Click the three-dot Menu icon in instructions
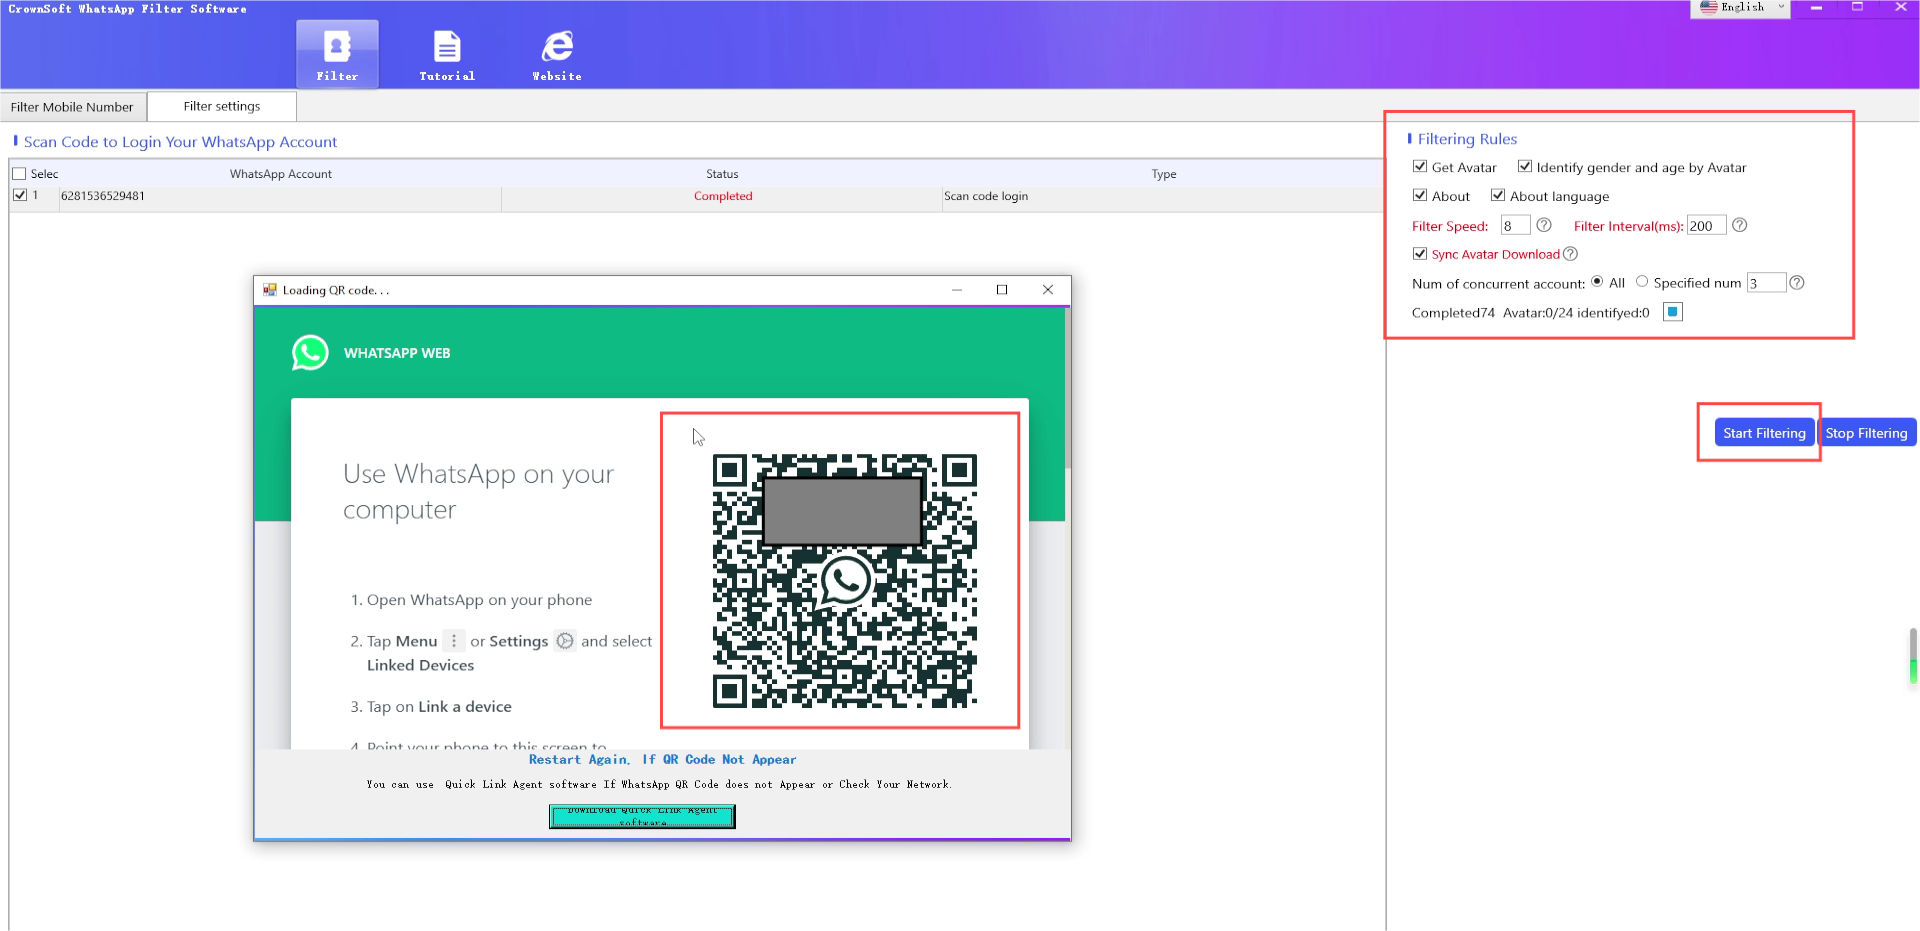This screenshot has height=931, width=1920. coord(454,641)
